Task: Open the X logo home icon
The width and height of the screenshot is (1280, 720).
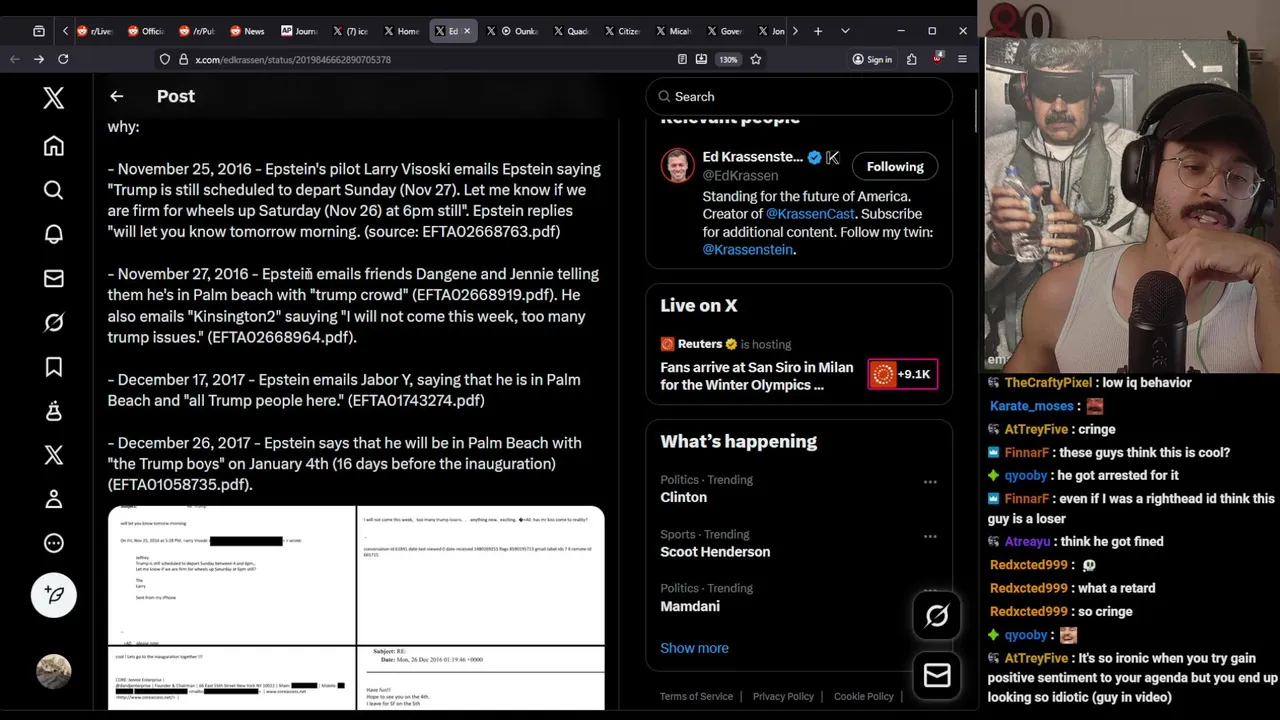Action: point(54,97)
